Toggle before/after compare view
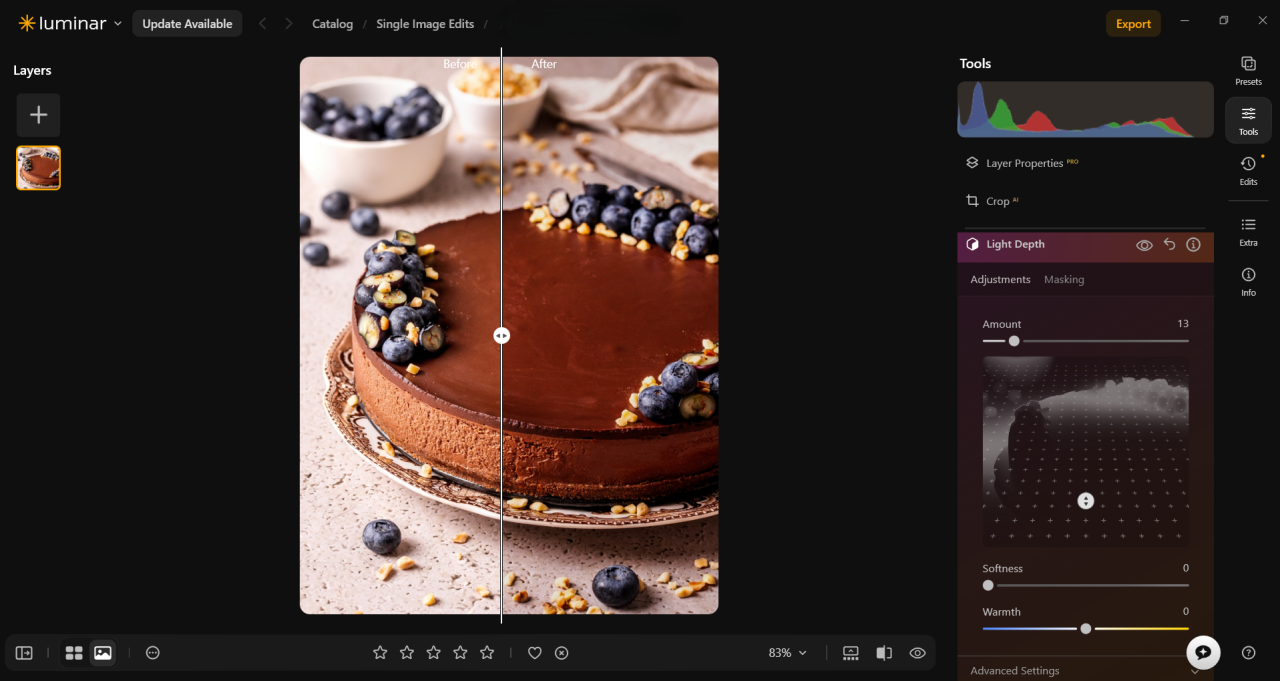This screenshot has height=681, width=1280. [x=884, y=653]
